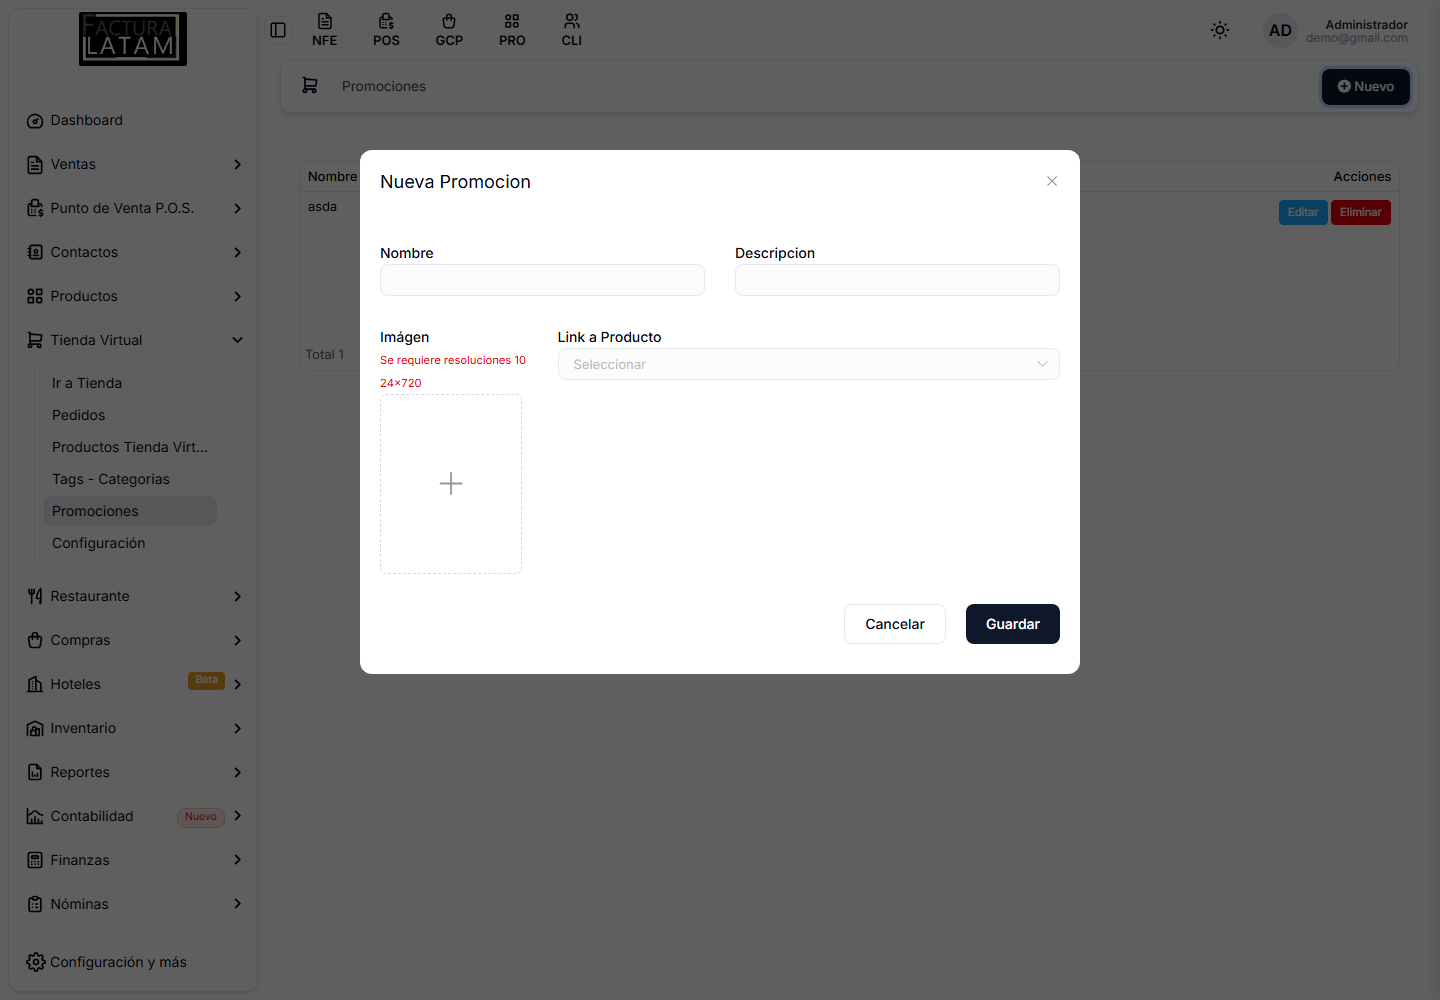Click the Nuevo button
Image resolution: width=1440 pixels, height=1000 pixels.
tap(1366, 87)
